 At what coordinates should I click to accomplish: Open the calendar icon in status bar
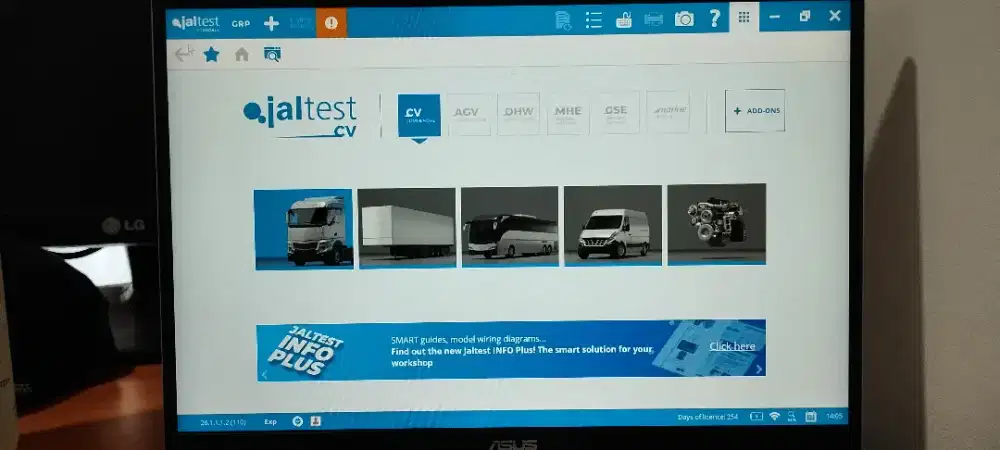click(x=811, y=416)
